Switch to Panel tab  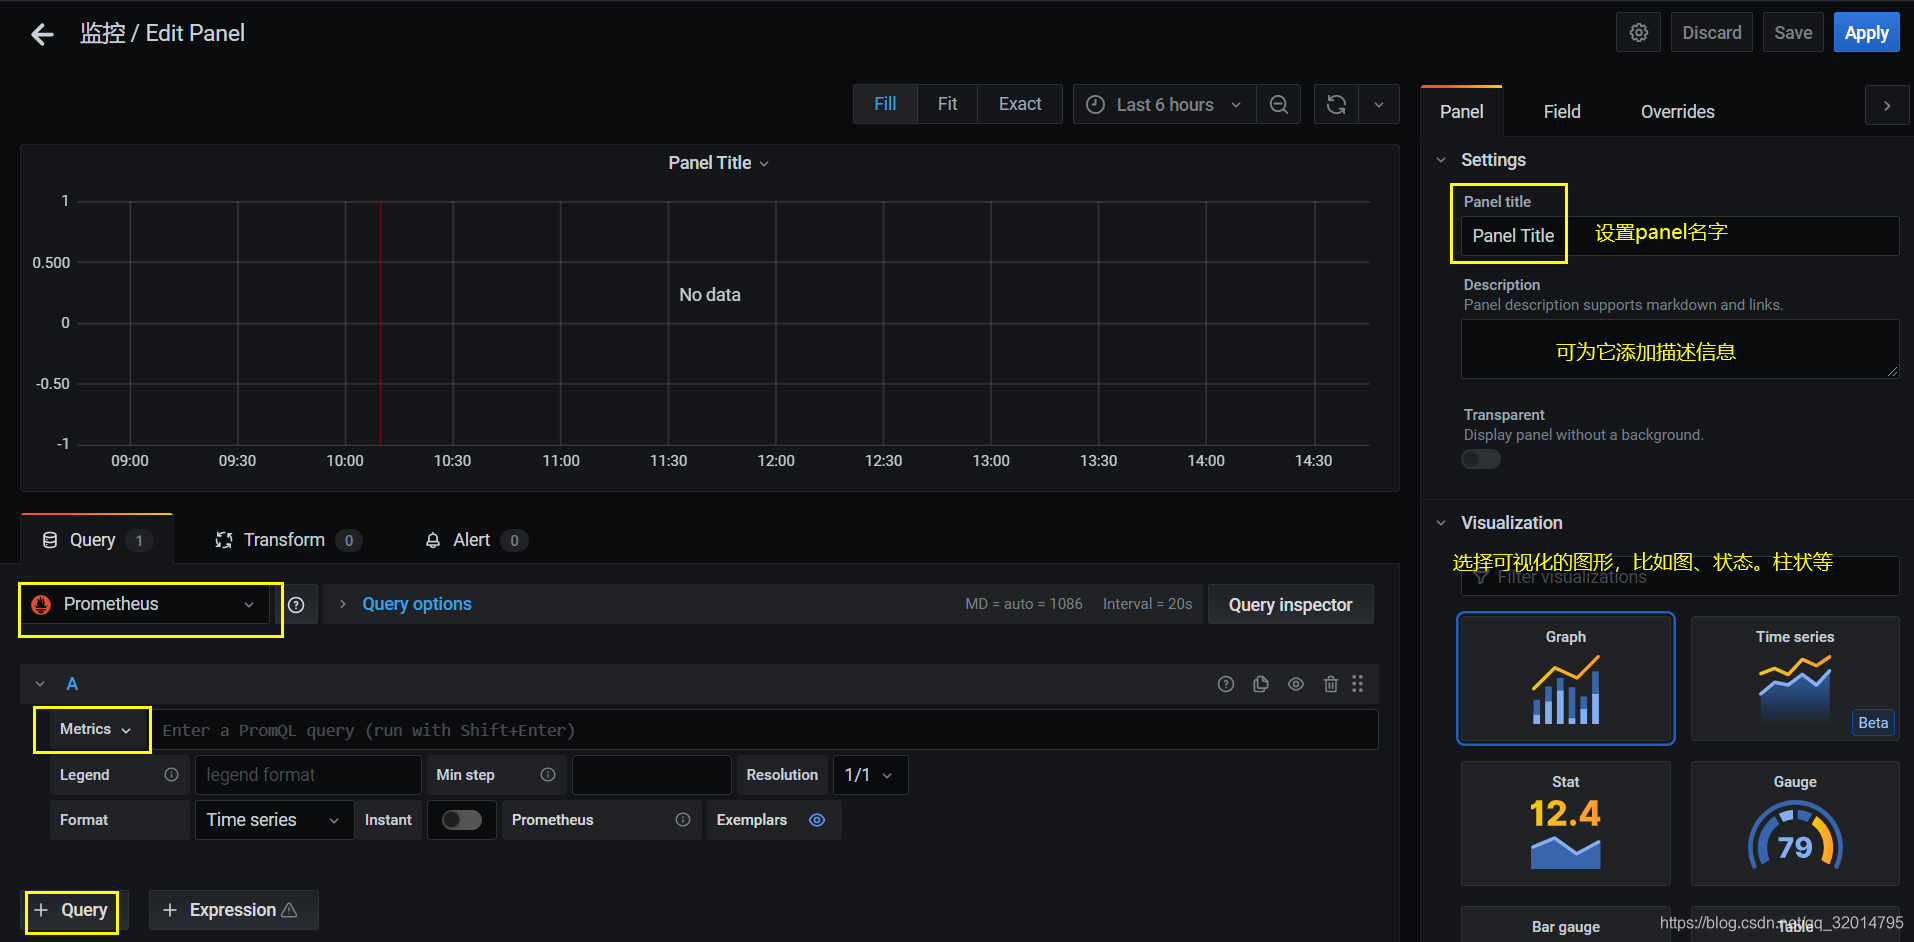click(1461, 112)
